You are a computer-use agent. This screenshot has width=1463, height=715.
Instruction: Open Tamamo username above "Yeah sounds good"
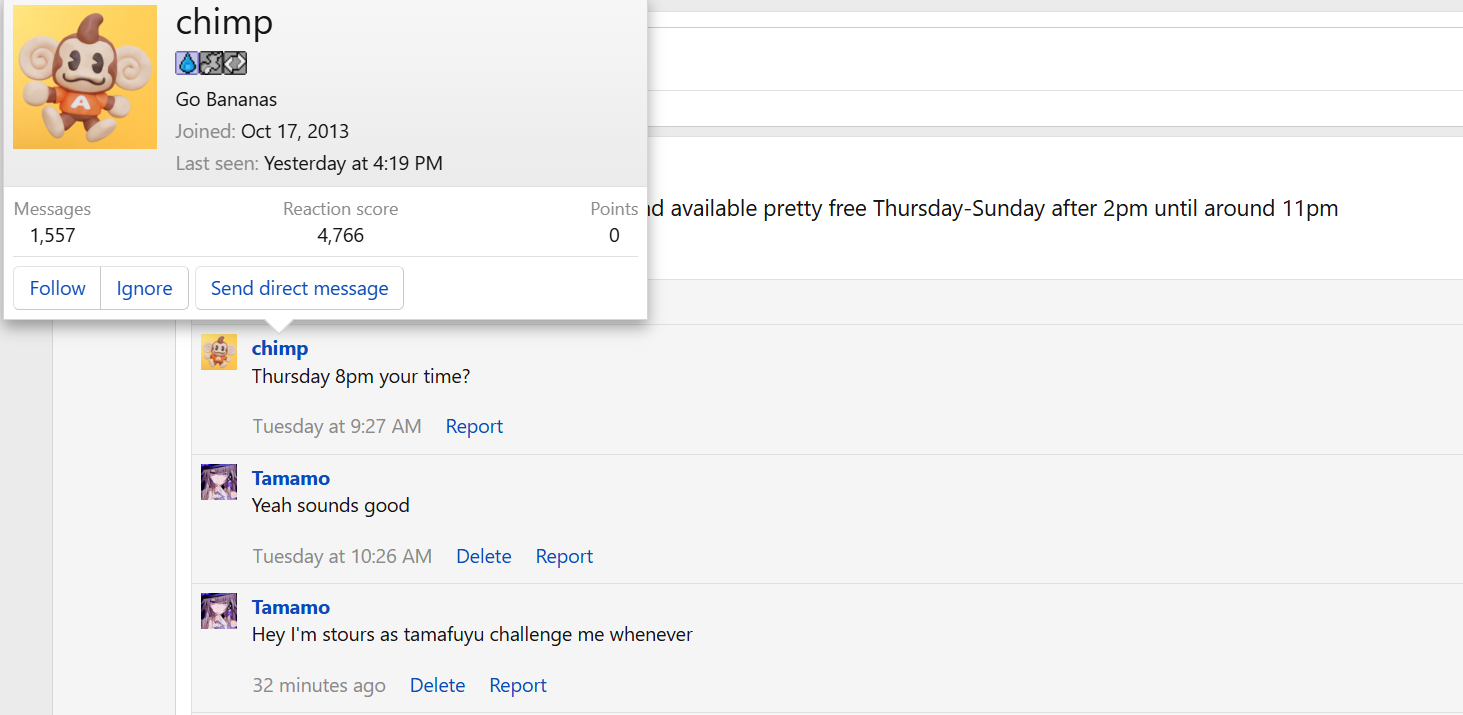click(x=290, y=478)
